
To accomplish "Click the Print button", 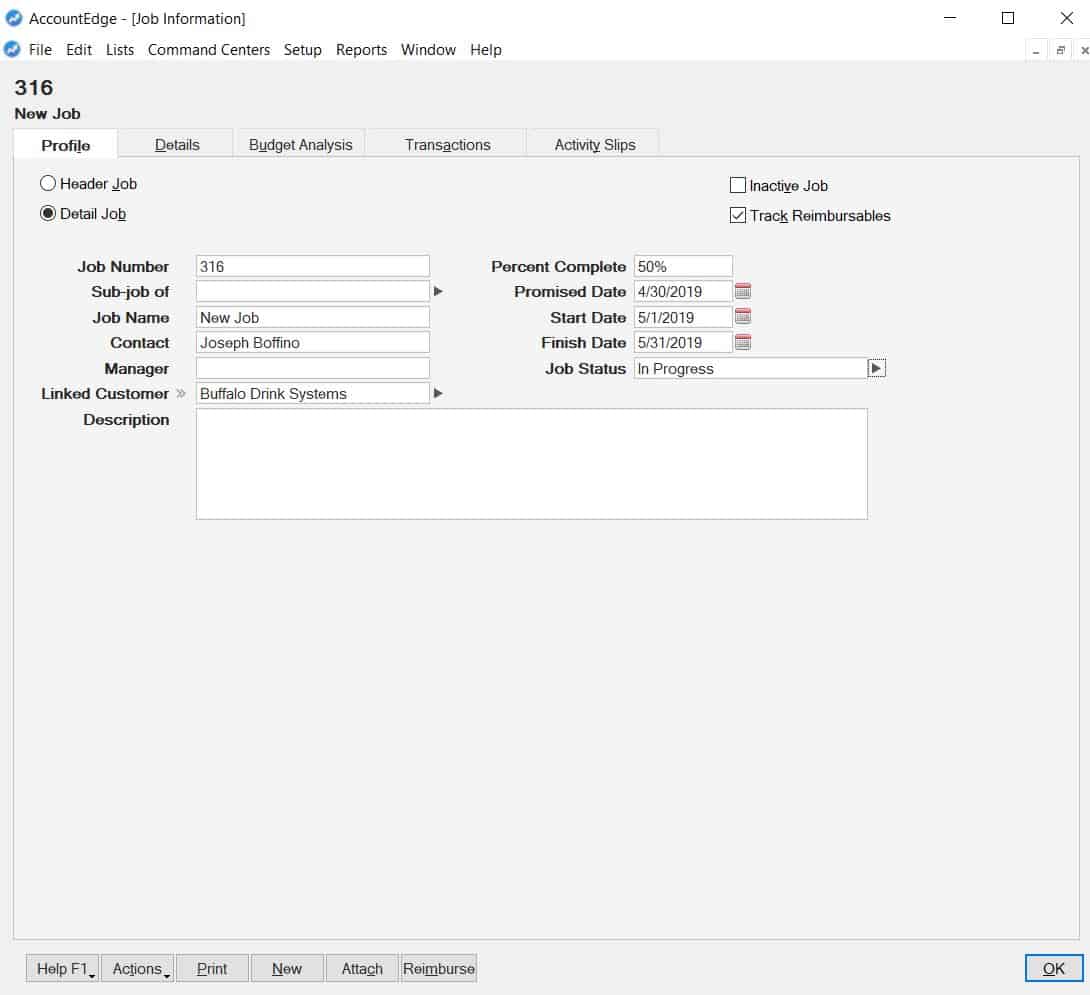I will tap(212, 969).
